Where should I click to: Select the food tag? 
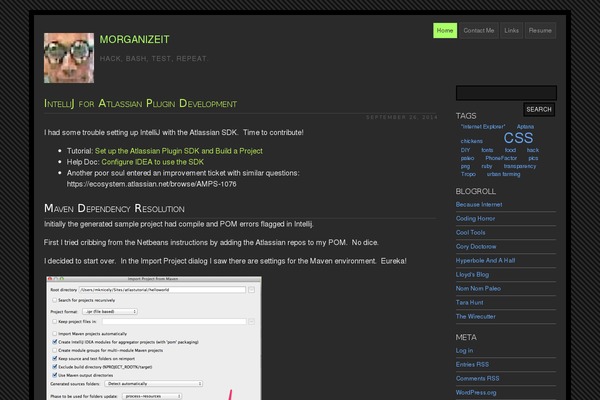(510, 150)
